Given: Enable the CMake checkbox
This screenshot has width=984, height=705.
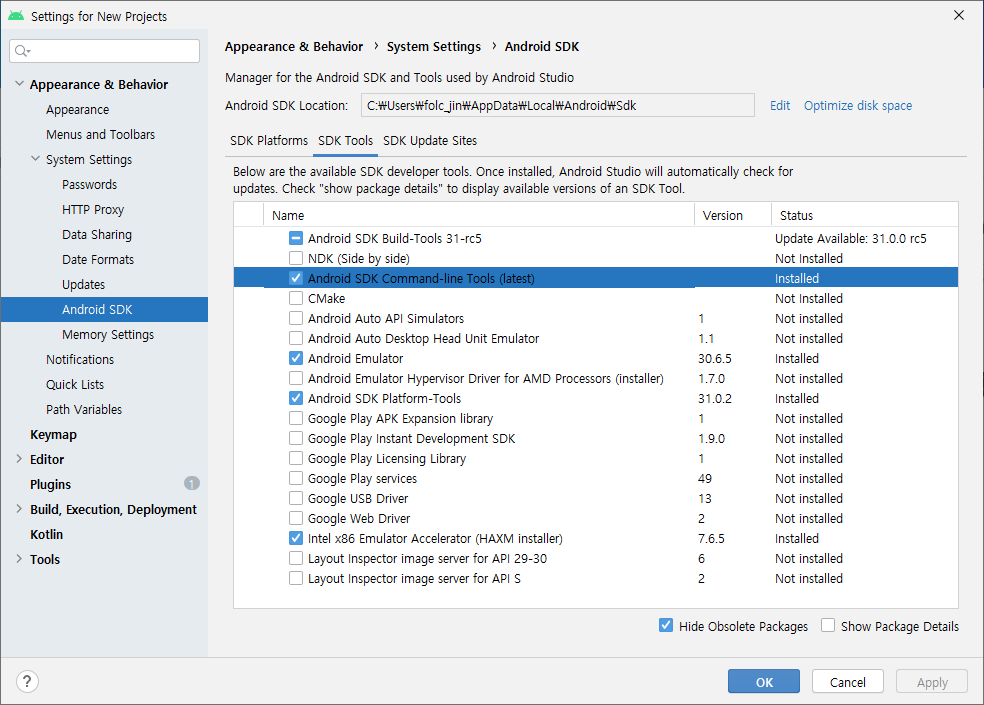Looking at the screenshot, I should 296,298.
